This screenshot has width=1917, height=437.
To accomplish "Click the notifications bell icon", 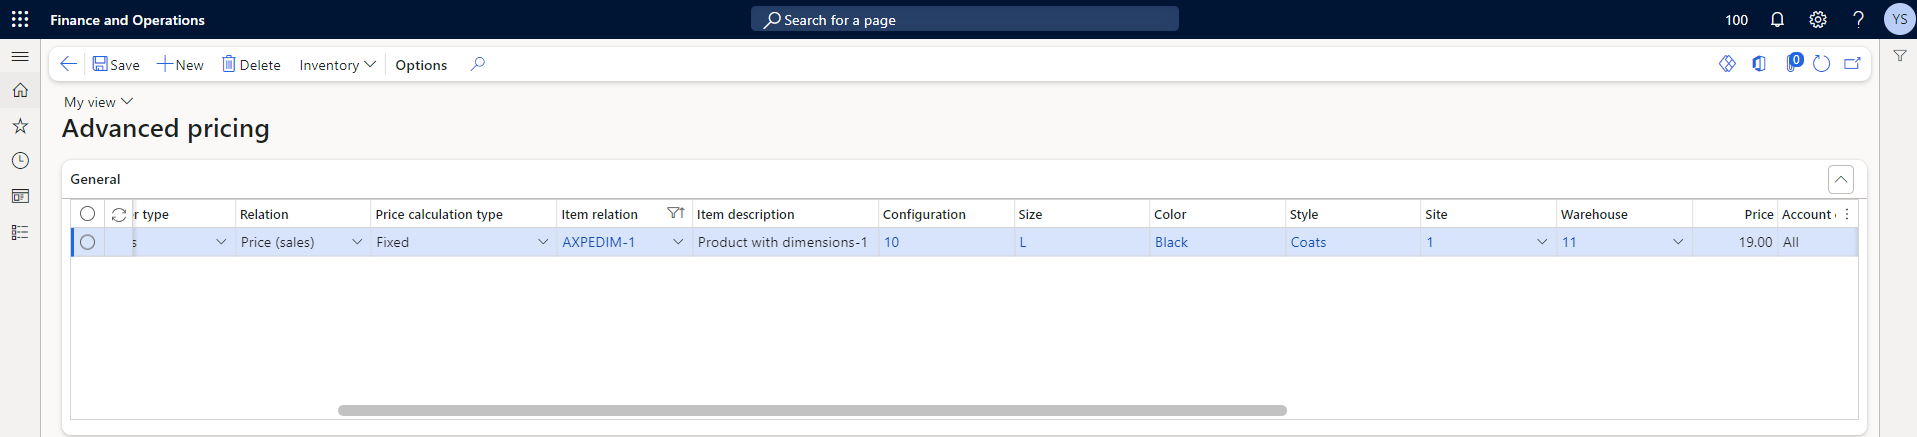I will click(1777, 19).
